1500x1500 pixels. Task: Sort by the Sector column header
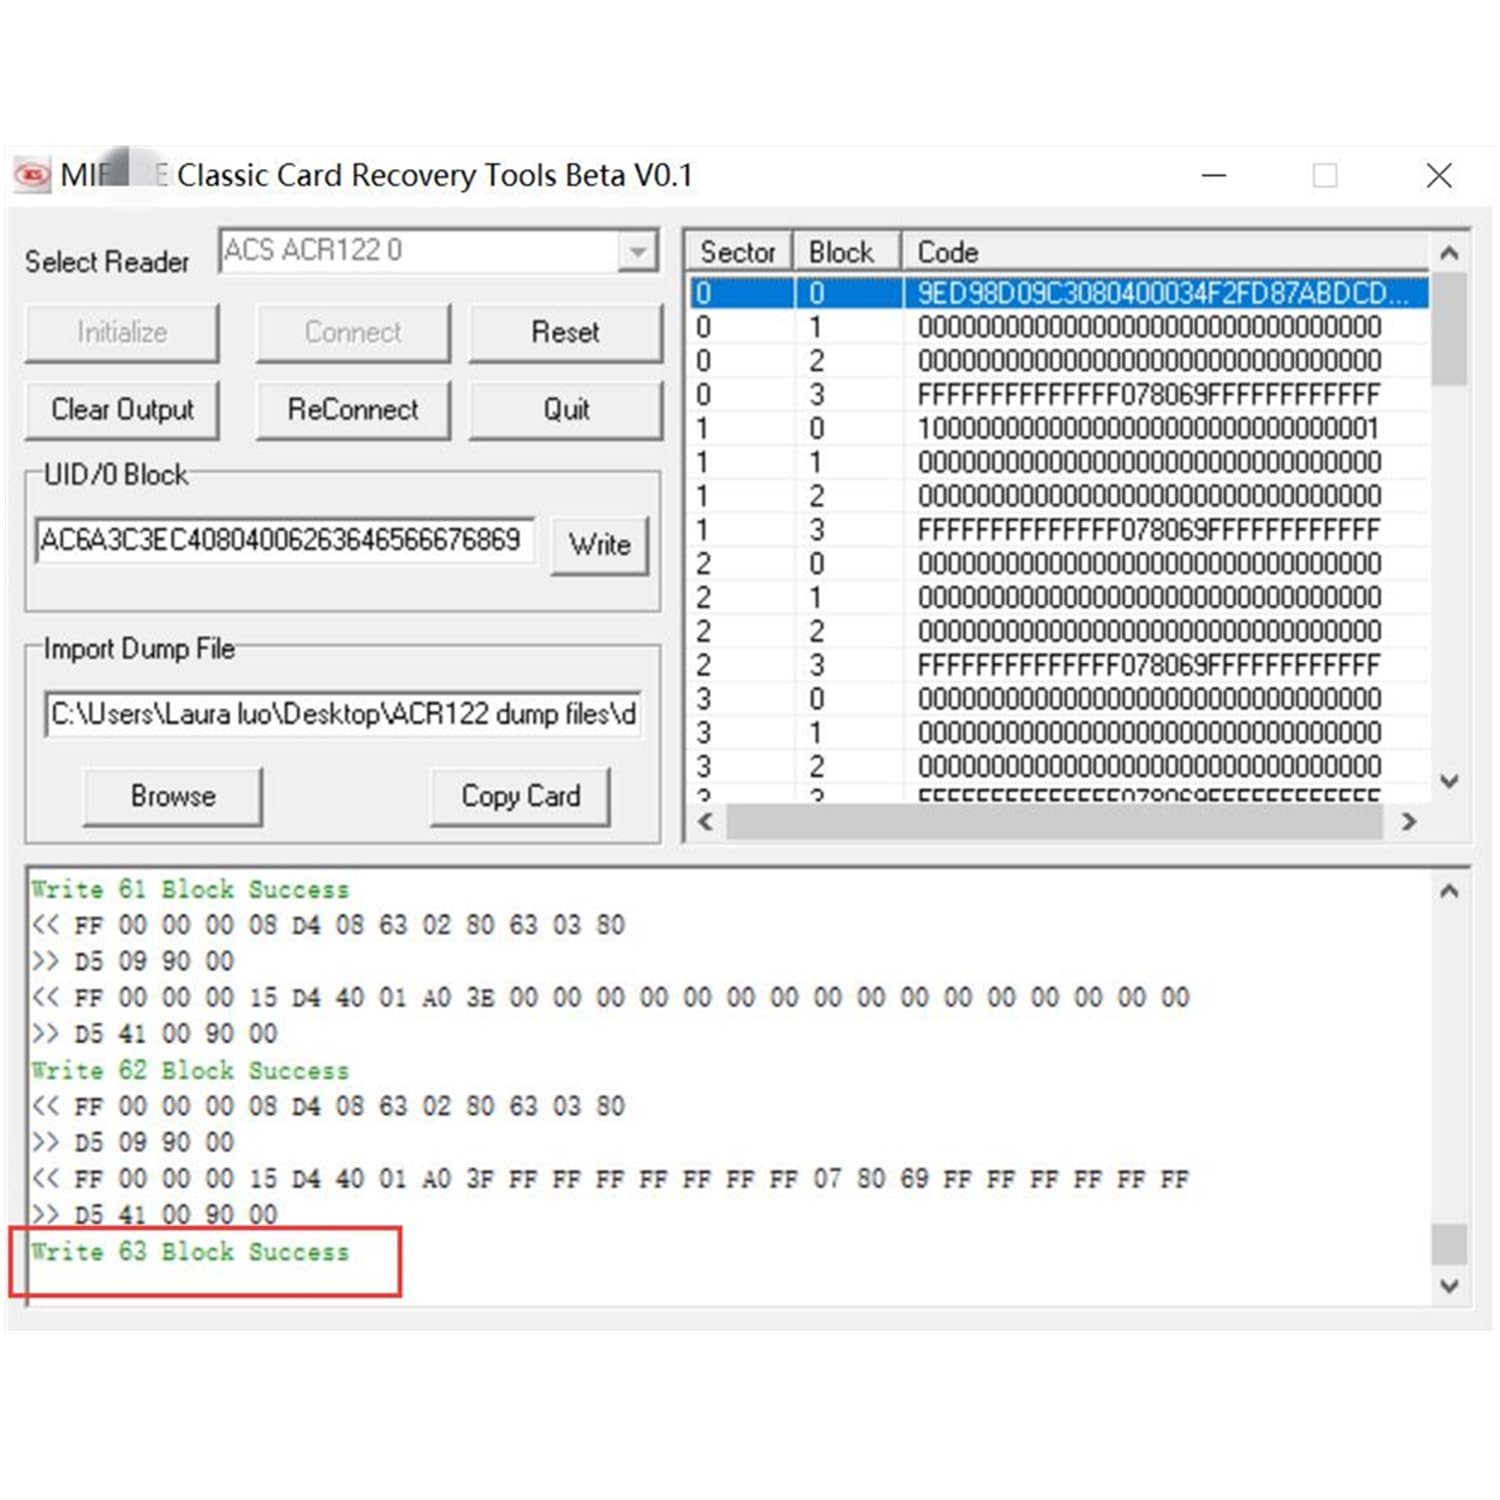(x=738, y=252)
